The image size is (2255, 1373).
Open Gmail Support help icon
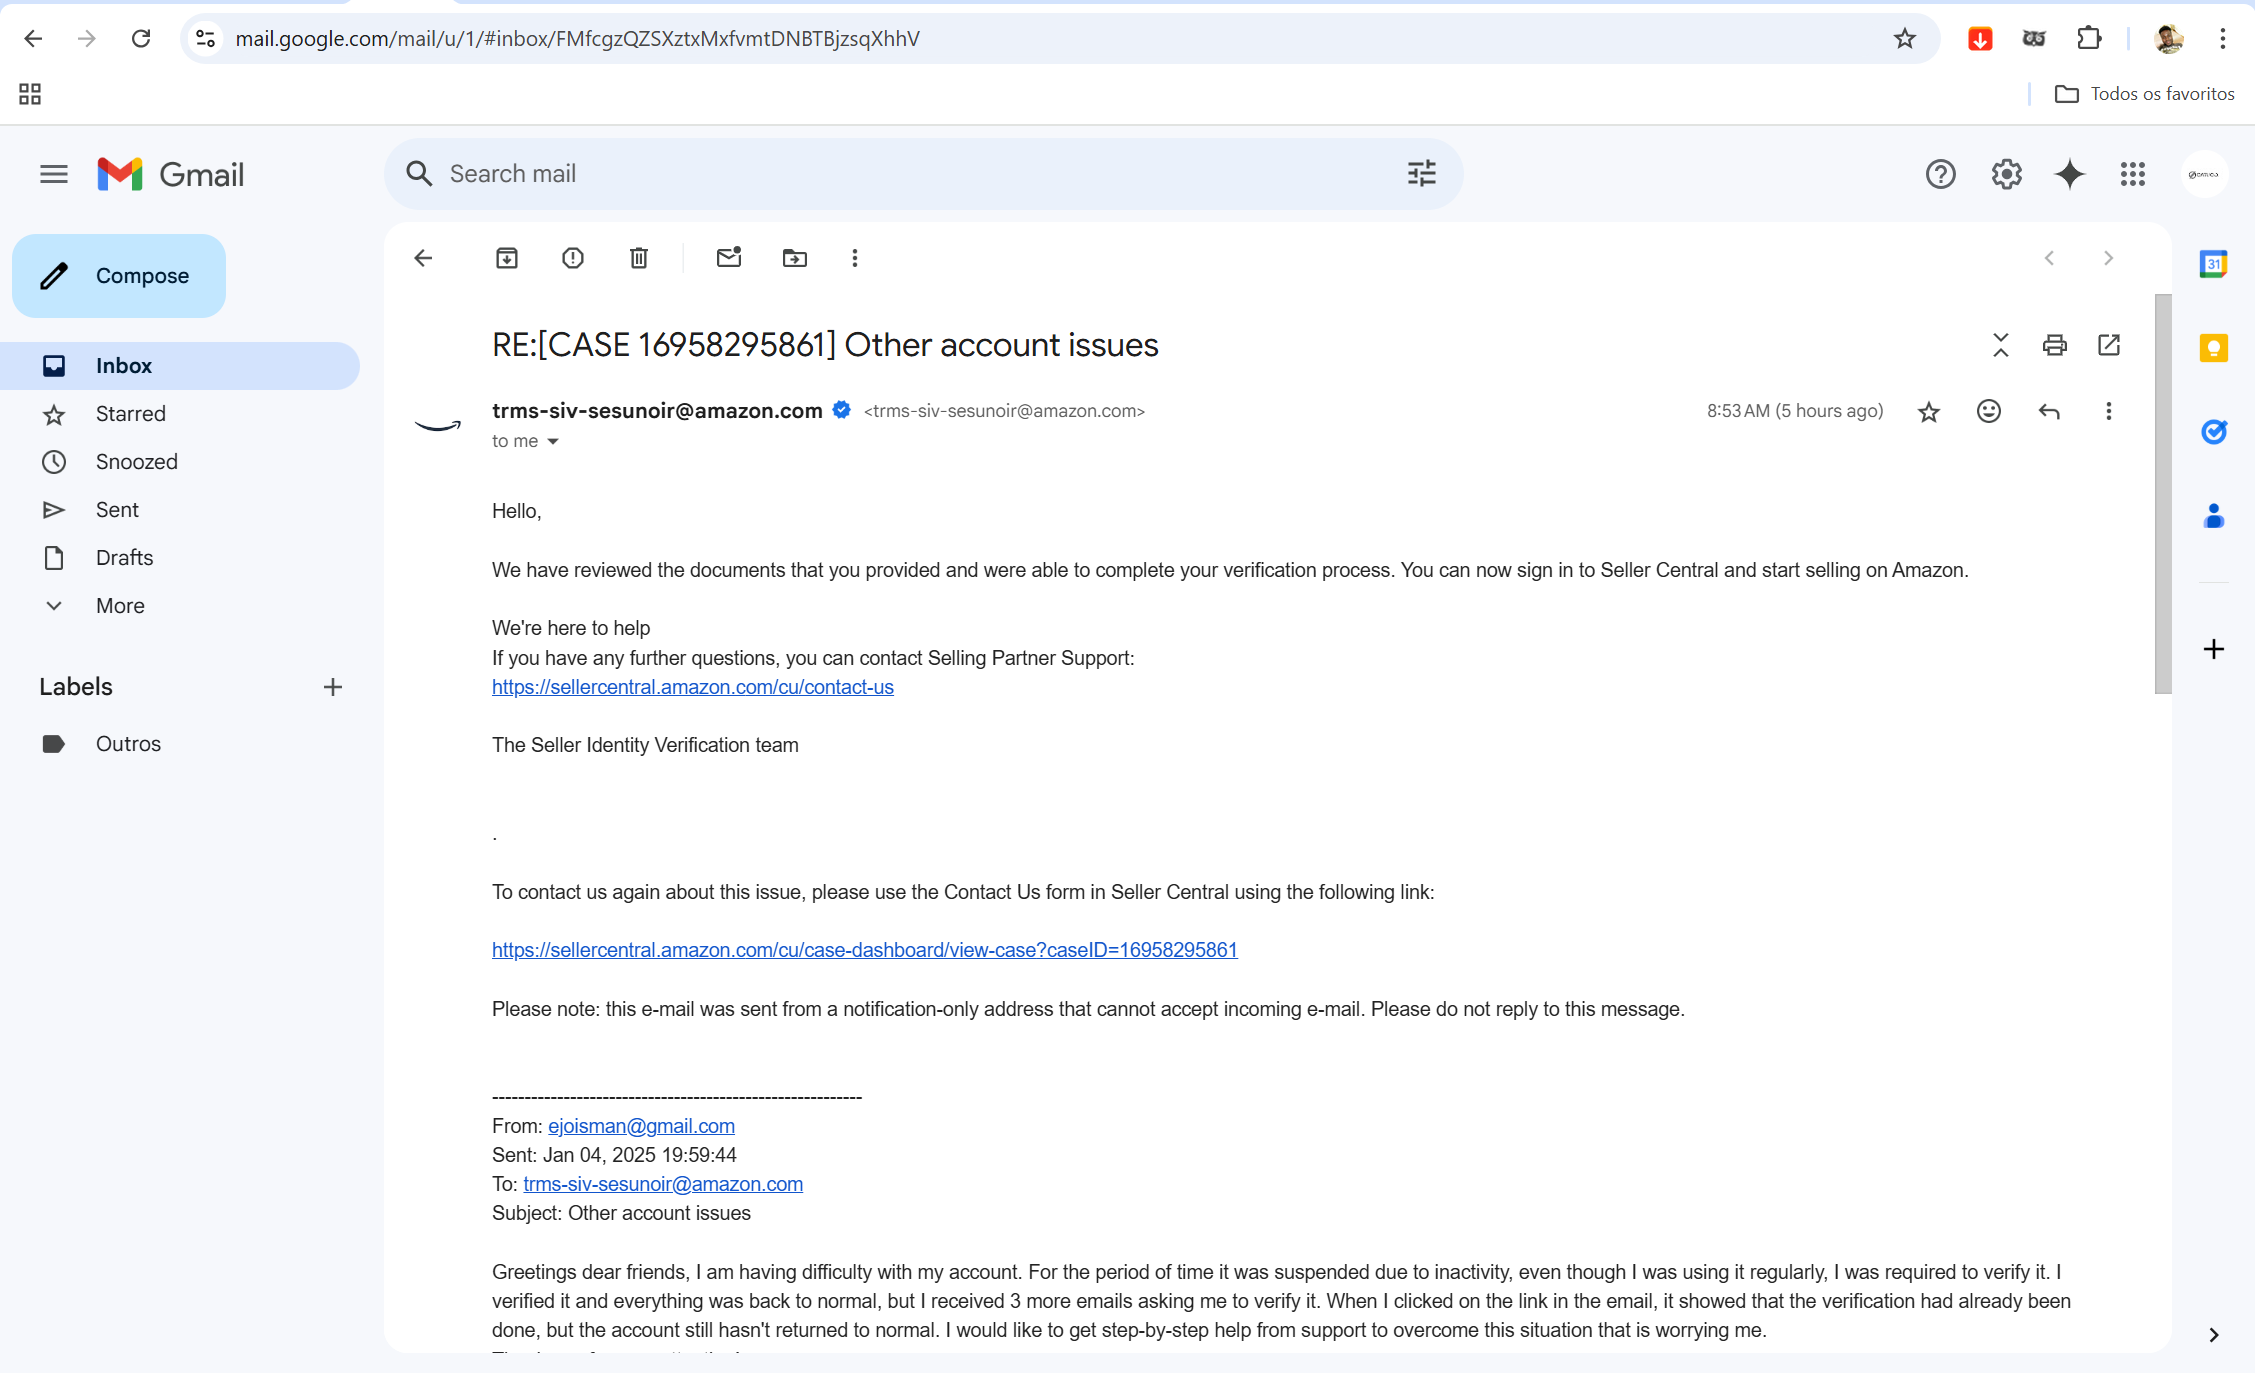tap(1940, 174)
